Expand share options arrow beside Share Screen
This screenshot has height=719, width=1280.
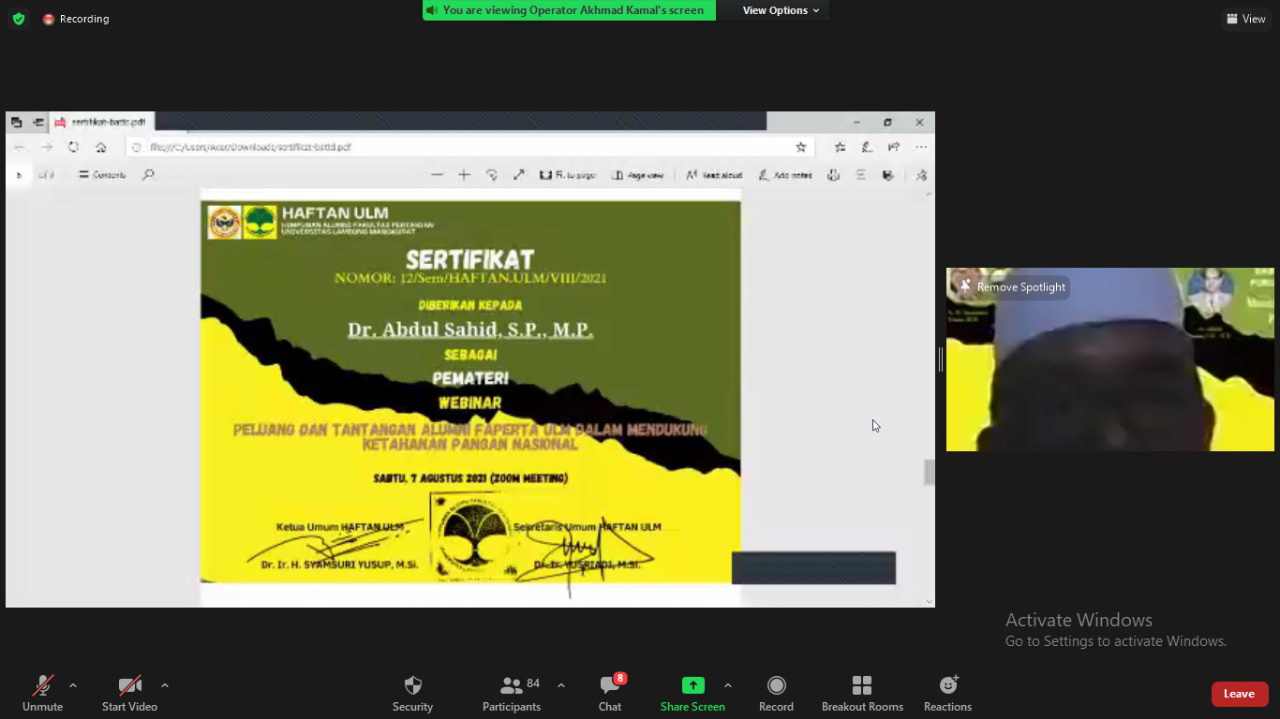[727, 685]
